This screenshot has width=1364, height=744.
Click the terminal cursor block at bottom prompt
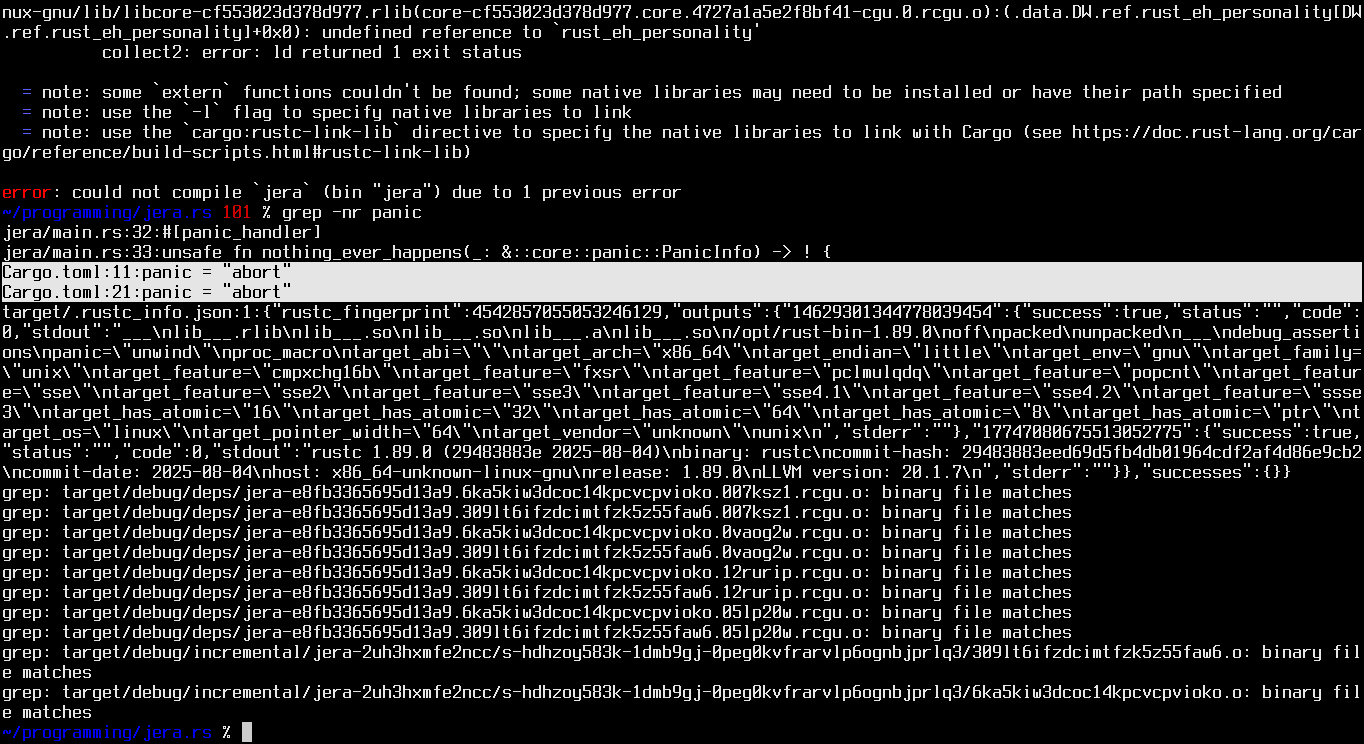pos(247,732)
